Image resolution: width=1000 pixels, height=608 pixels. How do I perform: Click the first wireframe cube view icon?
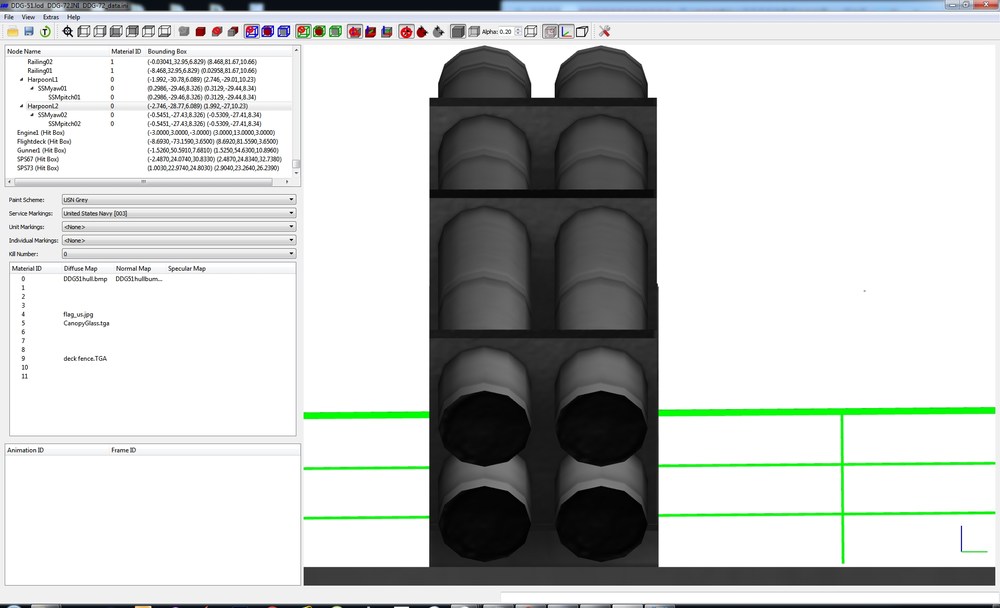coord(84,31)
